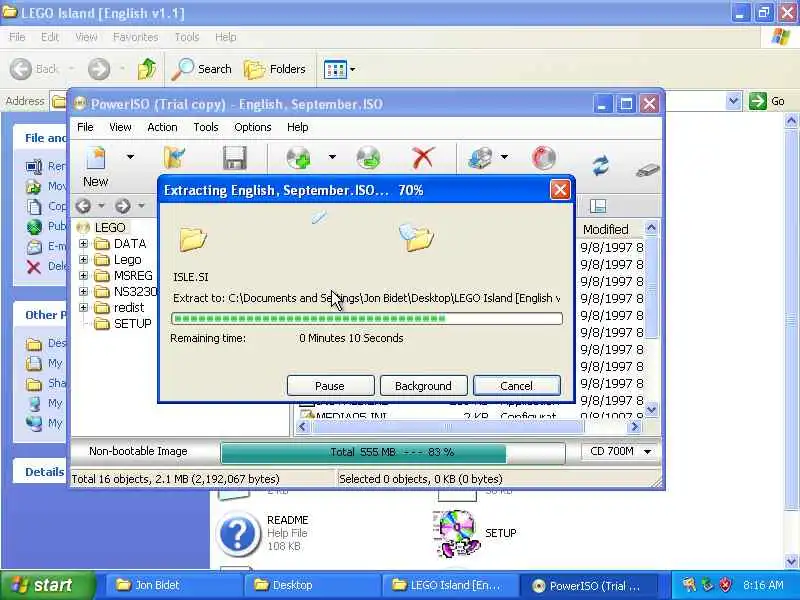Open the Action menu in PowerISO
The image size is (800, 600).
click(162, 127)
